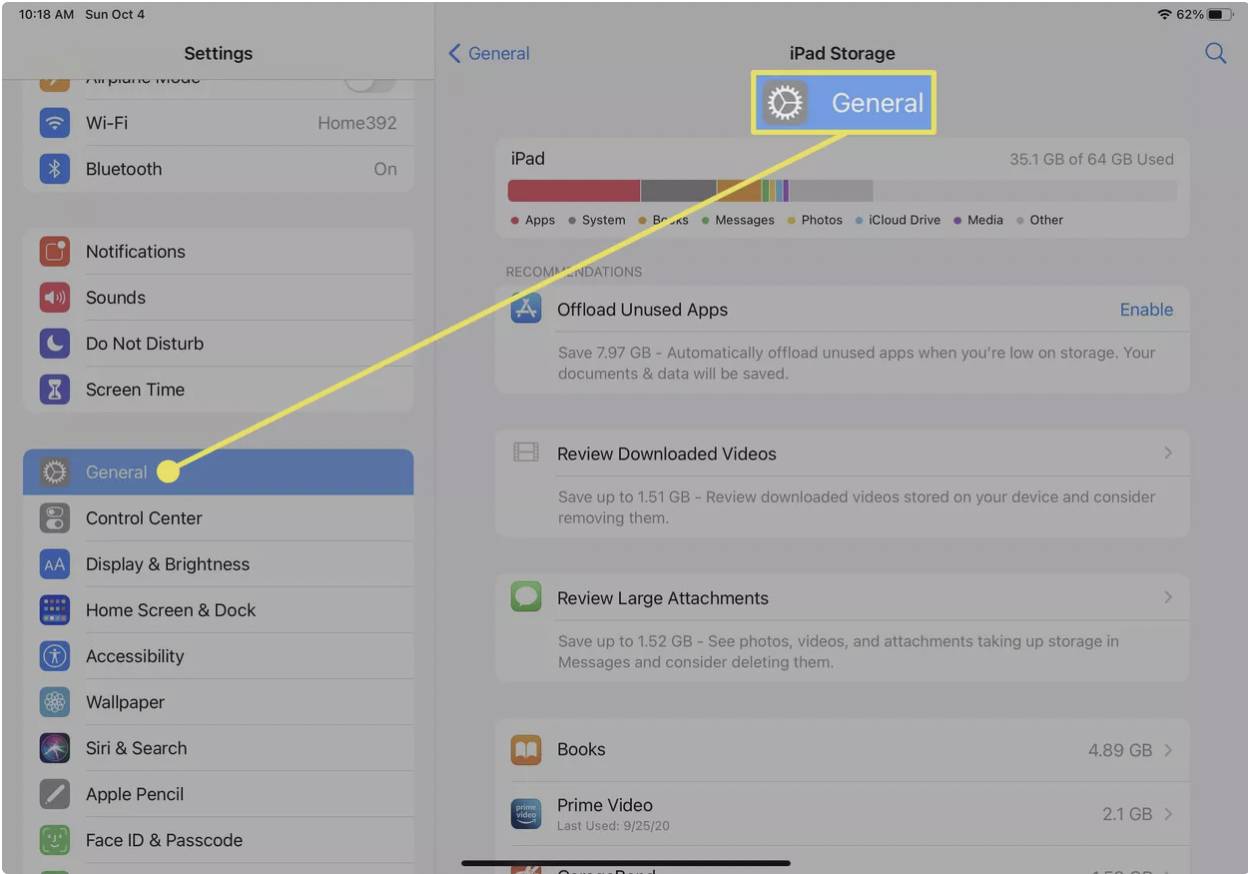Open Screen Time via its hourglass icon
The height and width of the screenshot is (874, 1248).
(54, 389)
